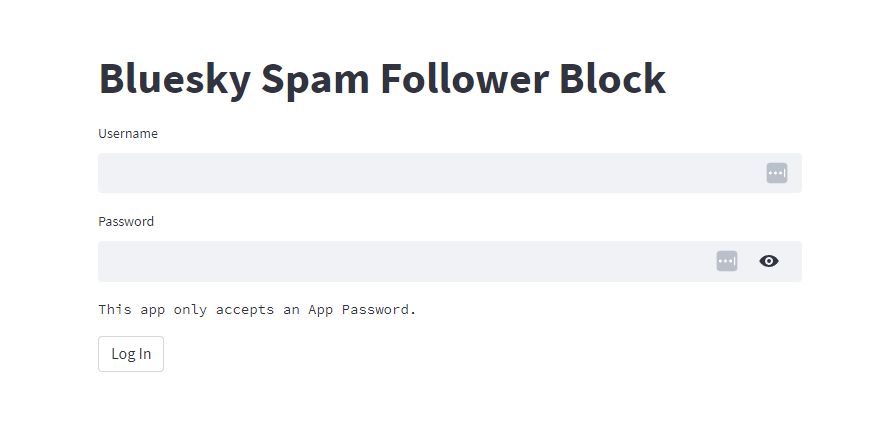Image resolution: width=876 pixels, height=430 pixels.
Task: Click the word "accepts" in the notice
Action: pyautogui.click(x=244, y=310)
